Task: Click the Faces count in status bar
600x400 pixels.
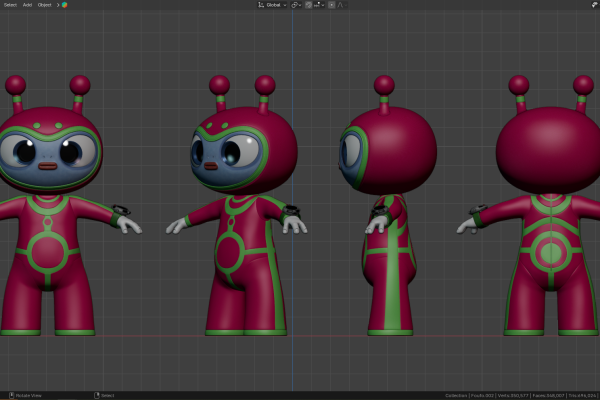Action: pyautogui.click(x=548, y=396)
